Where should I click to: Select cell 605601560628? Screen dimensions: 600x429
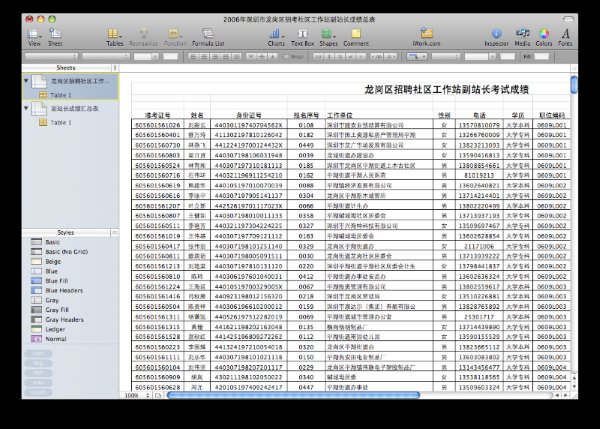click(x=157, y=387)
